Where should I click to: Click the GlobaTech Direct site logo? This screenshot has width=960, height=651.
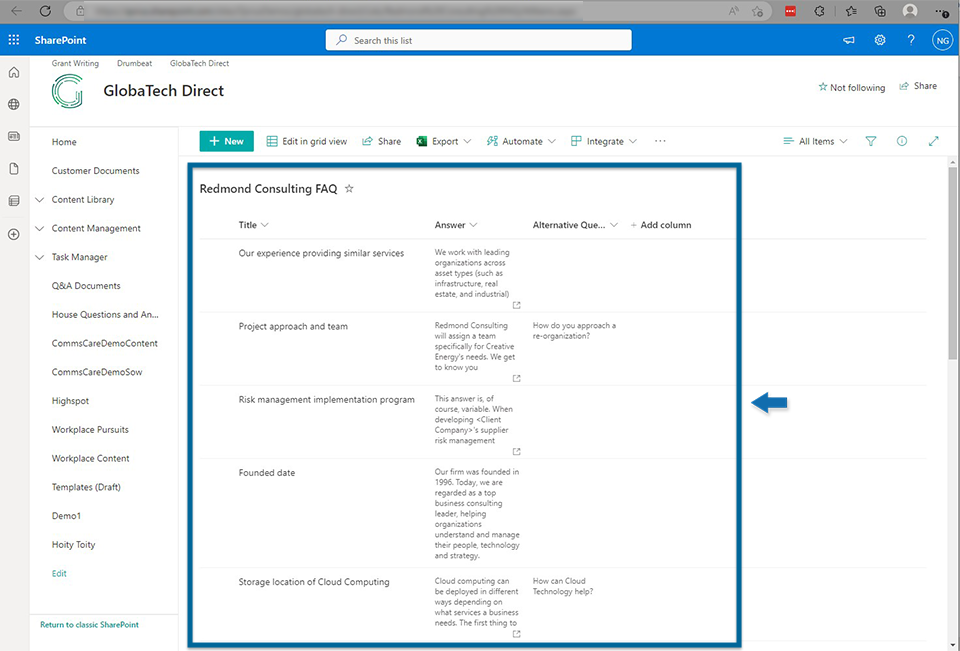pyautogui.click(x=68, y=91)
